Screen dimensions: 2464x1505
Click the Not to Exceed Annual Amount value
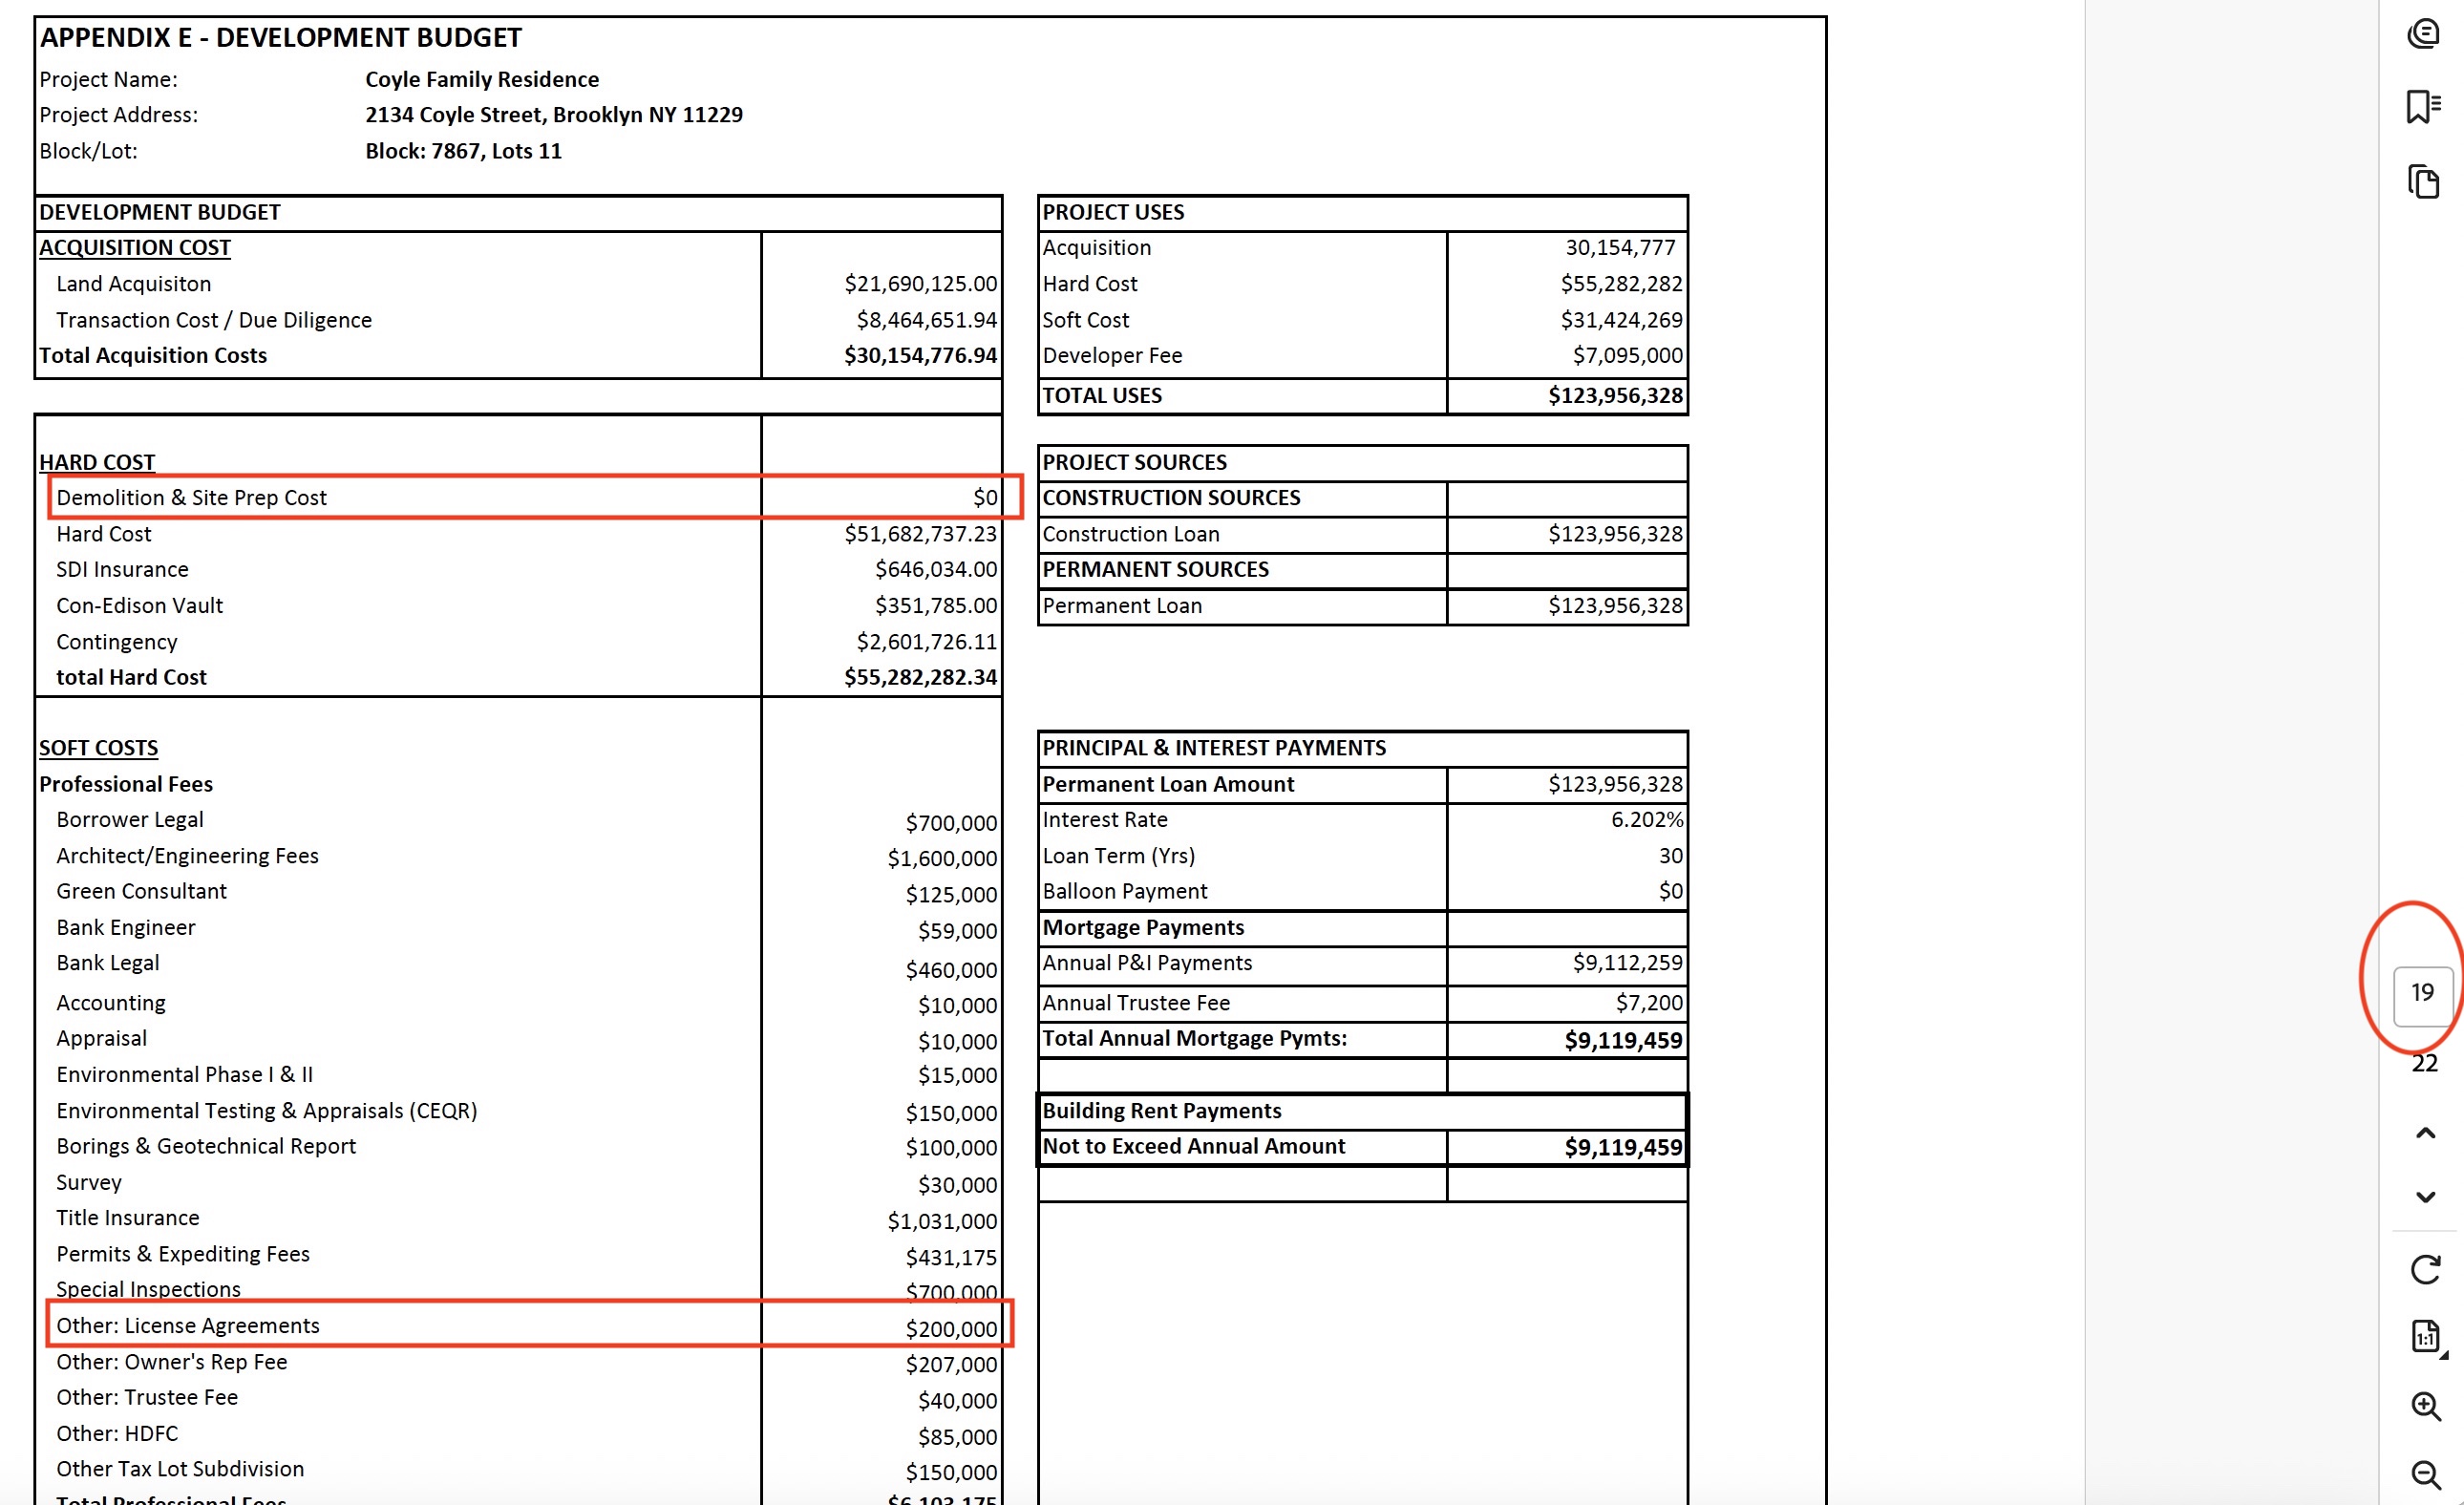1622,1147
